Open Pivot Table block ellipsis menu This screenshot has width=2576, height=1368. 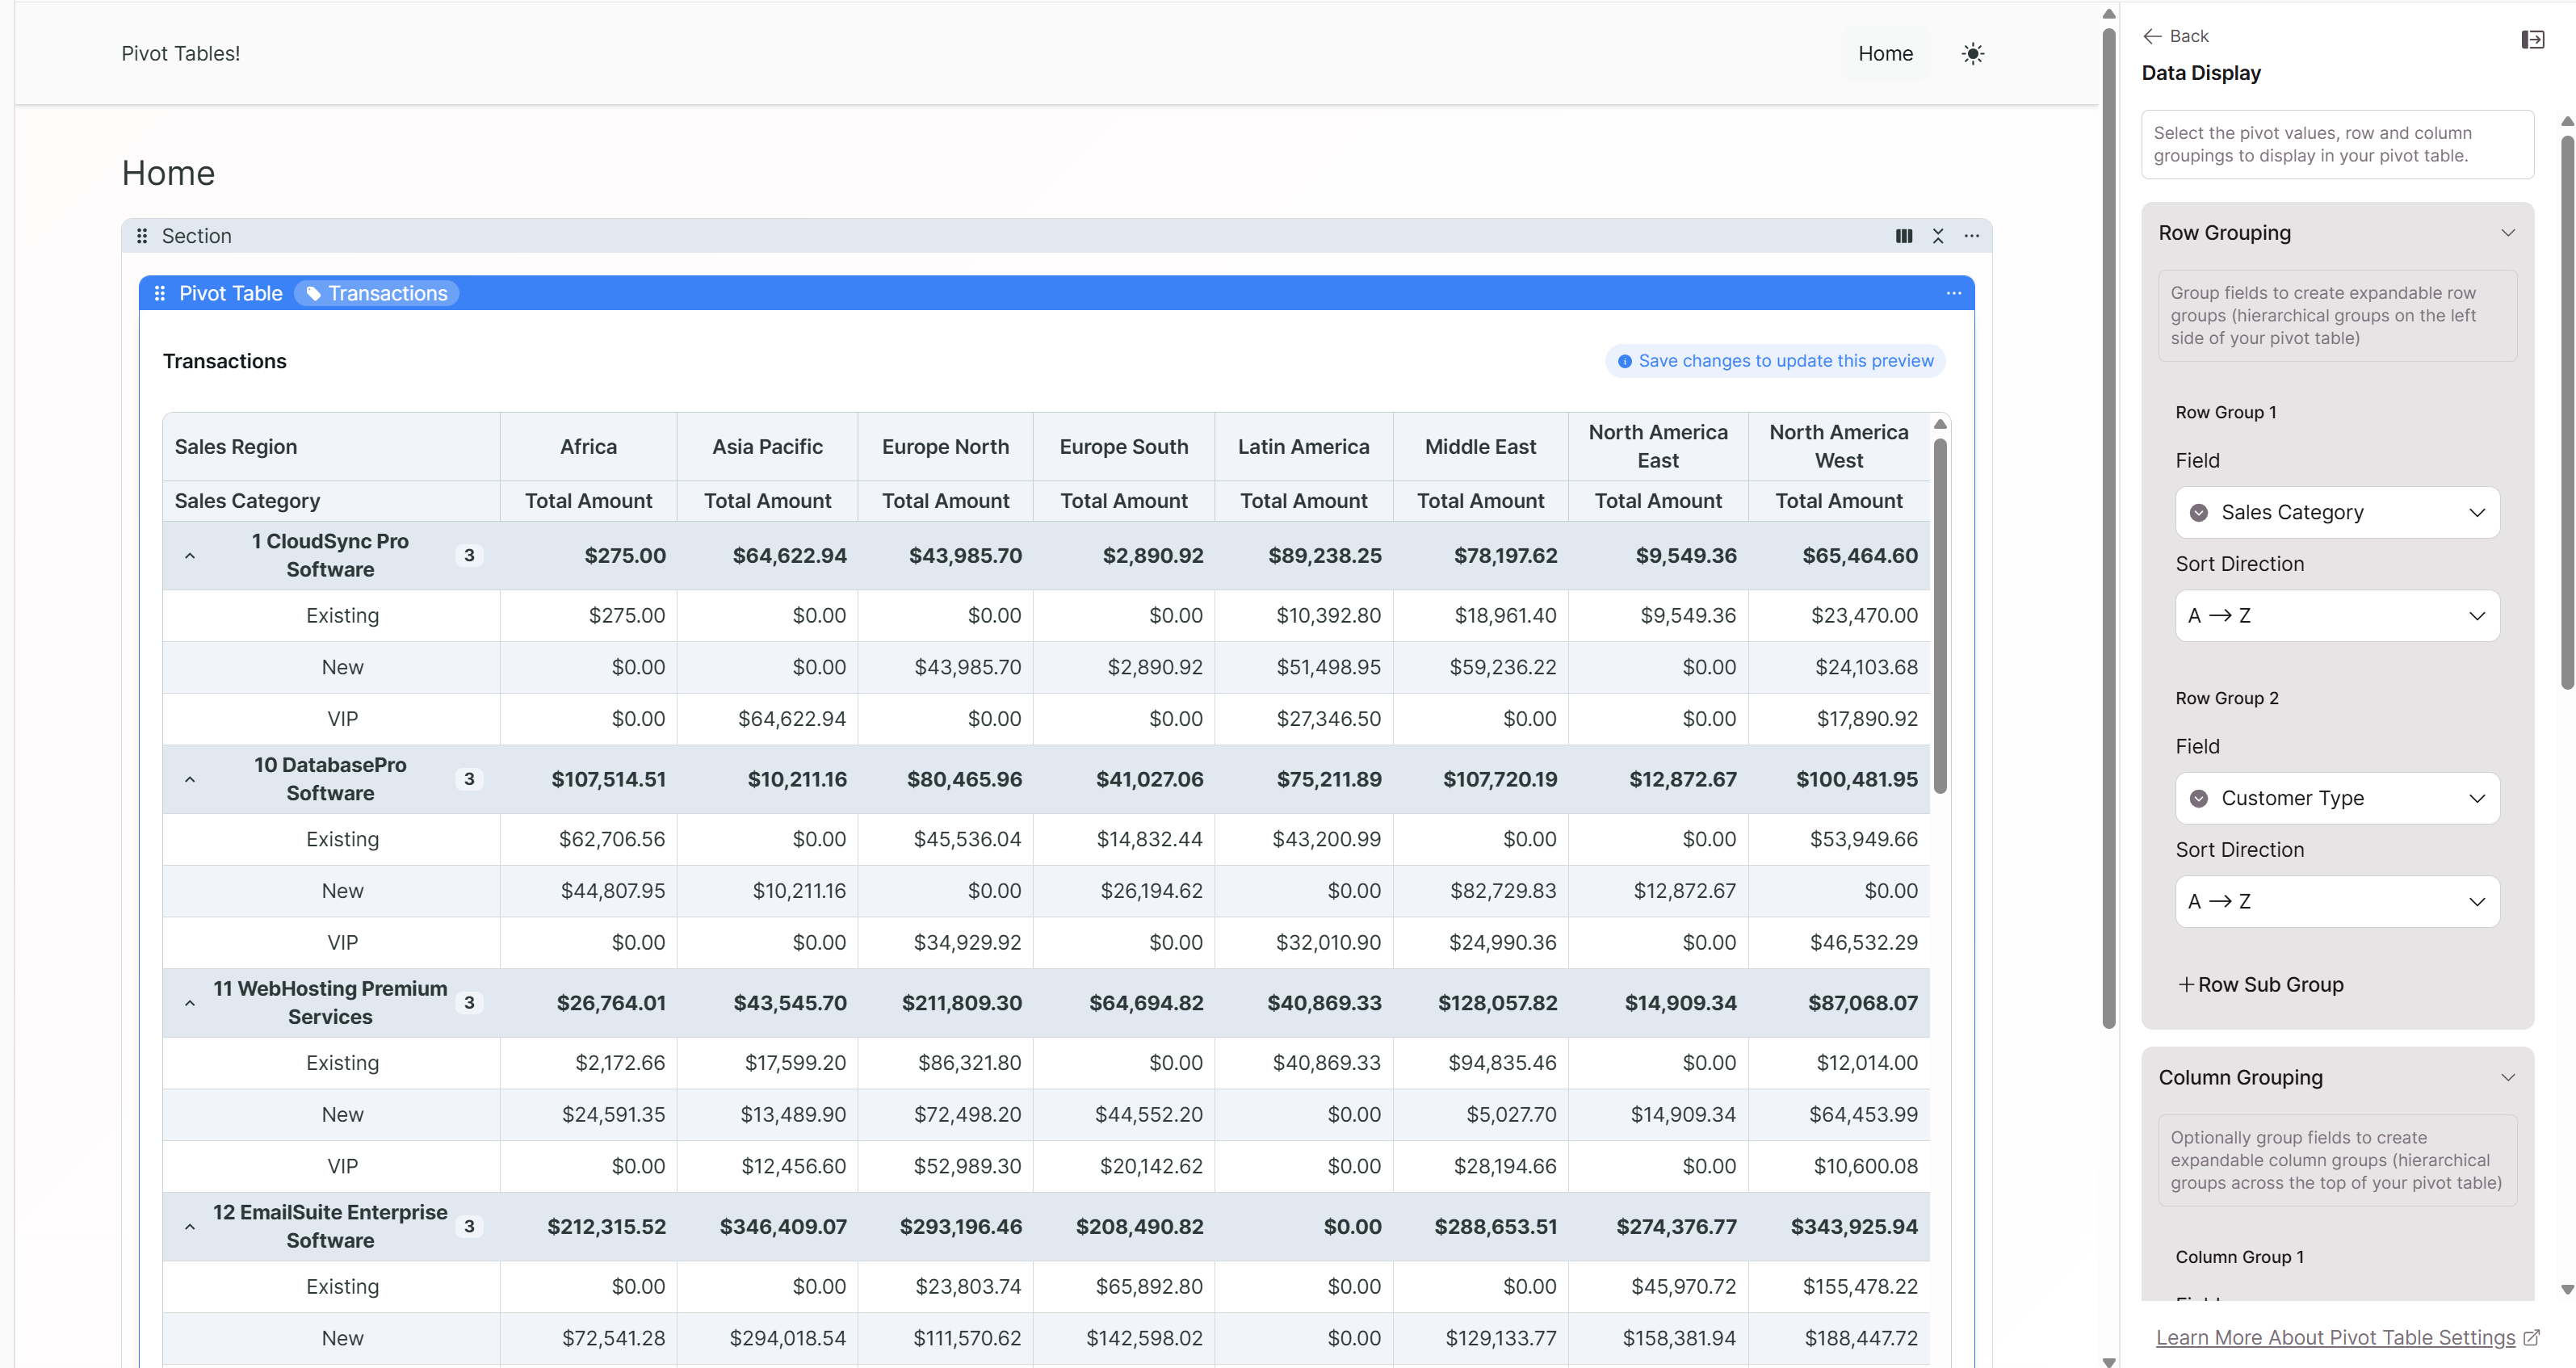click(1953, 293)
